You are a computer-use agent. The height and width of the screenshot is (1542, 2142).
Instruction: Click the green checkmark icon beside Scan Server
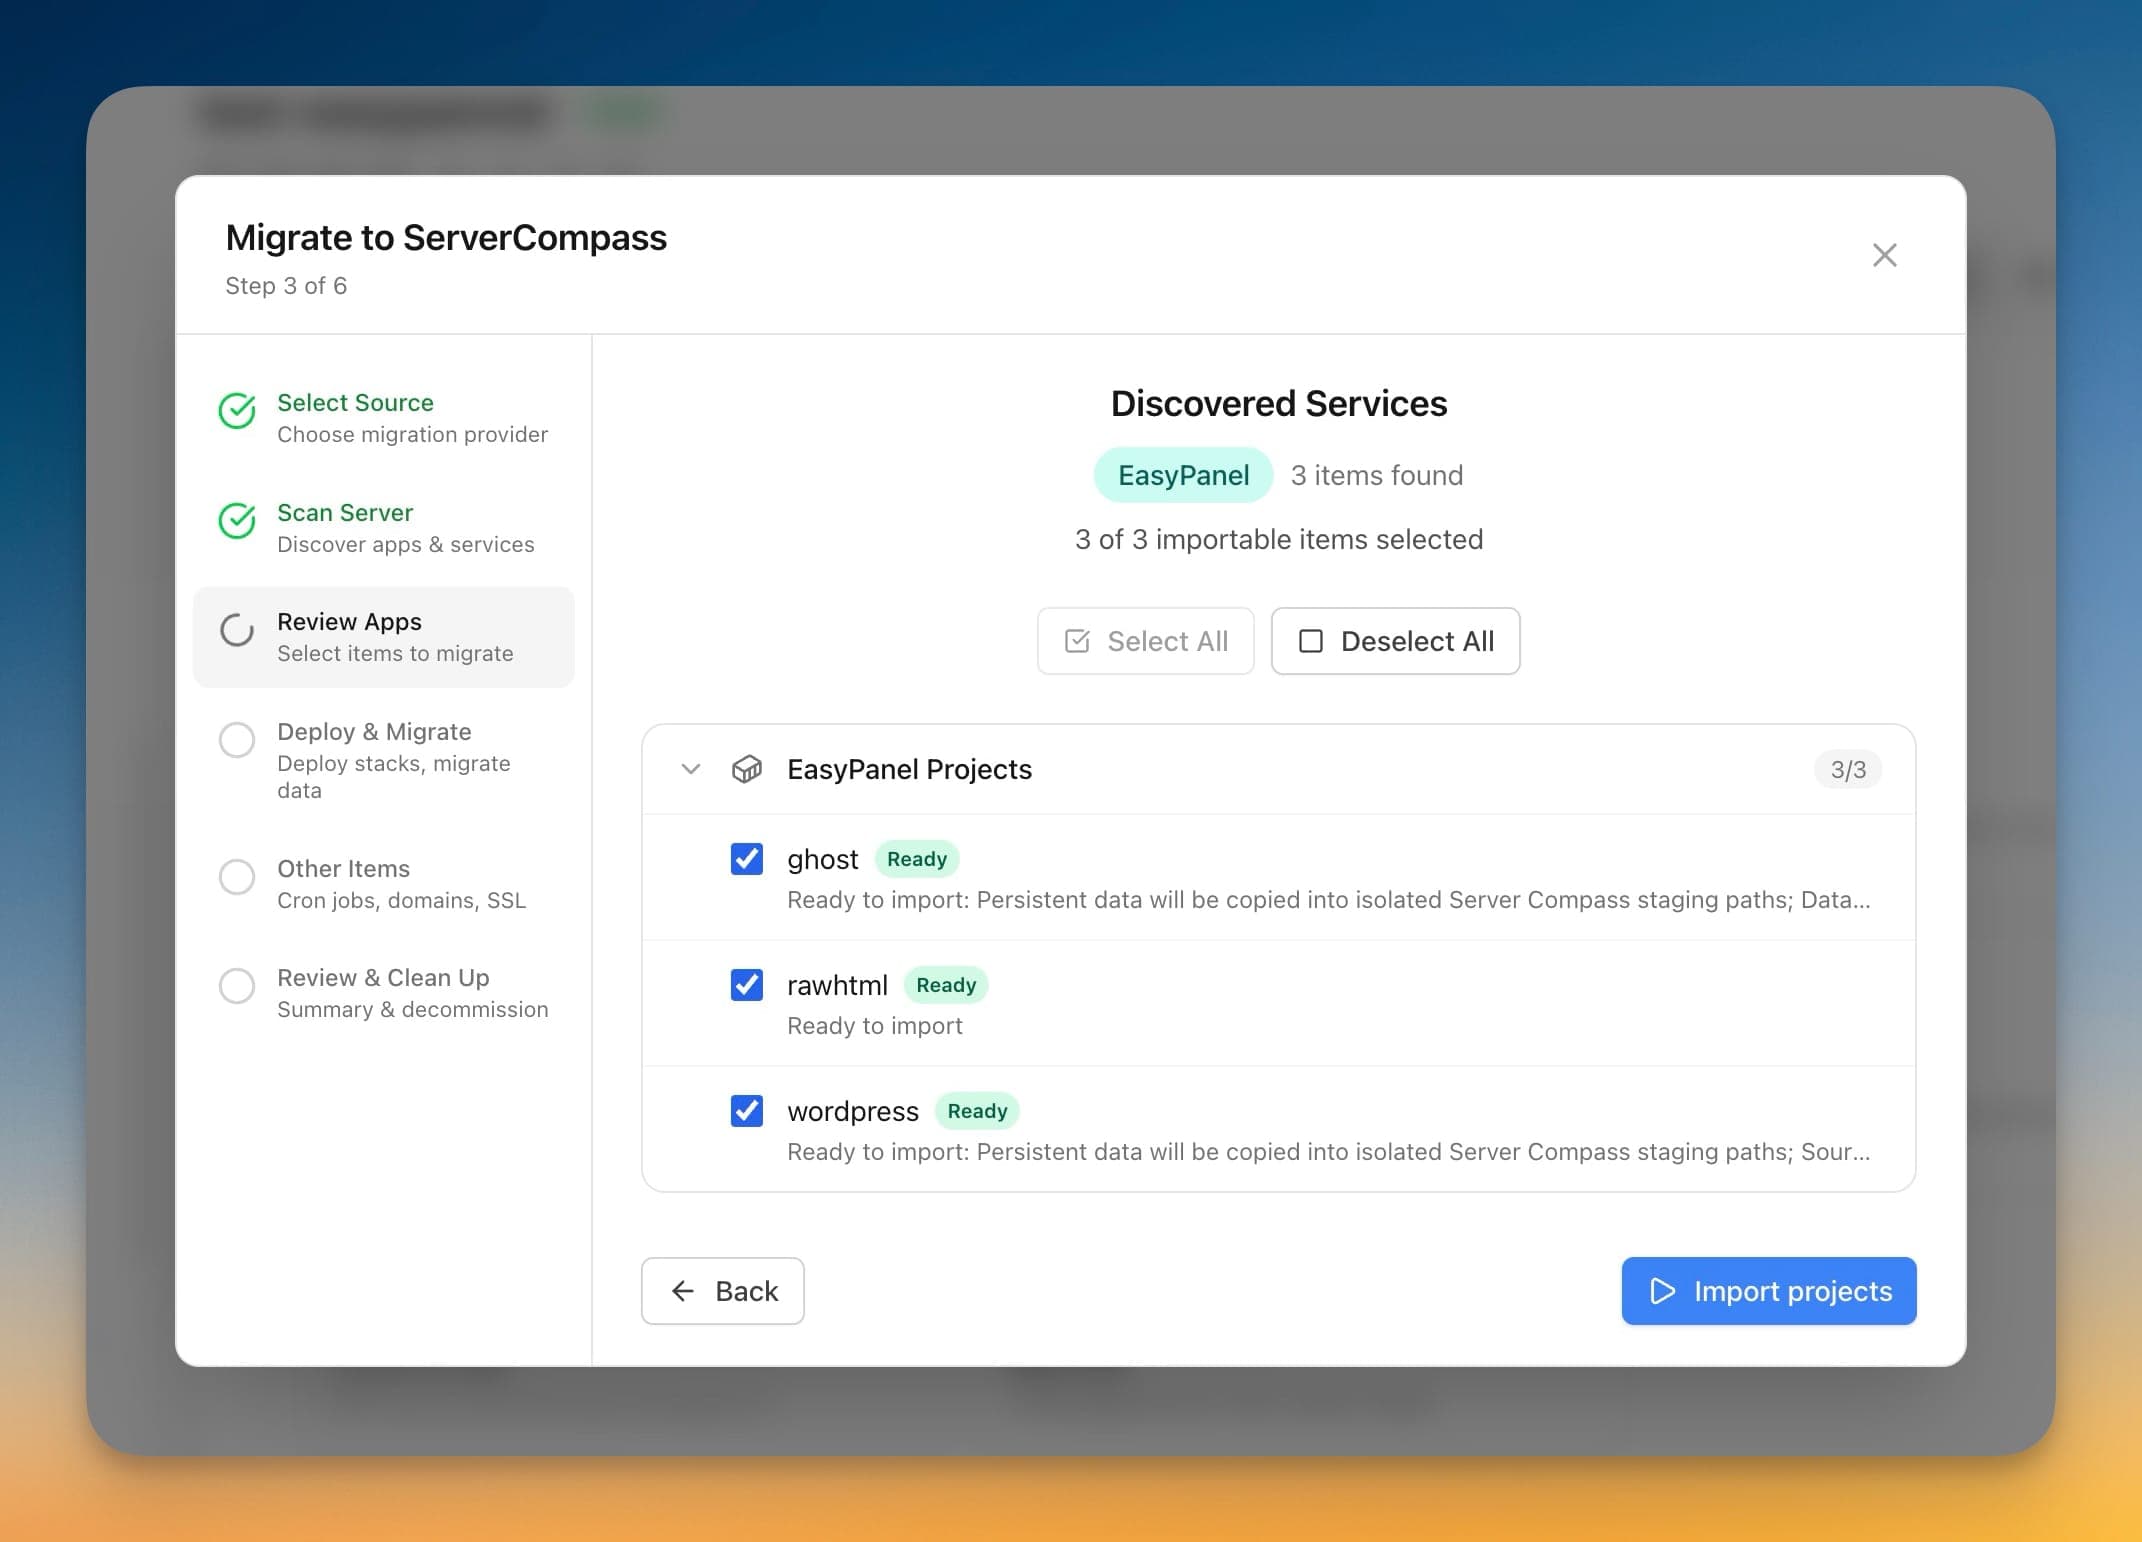click(x=237, y=521)
